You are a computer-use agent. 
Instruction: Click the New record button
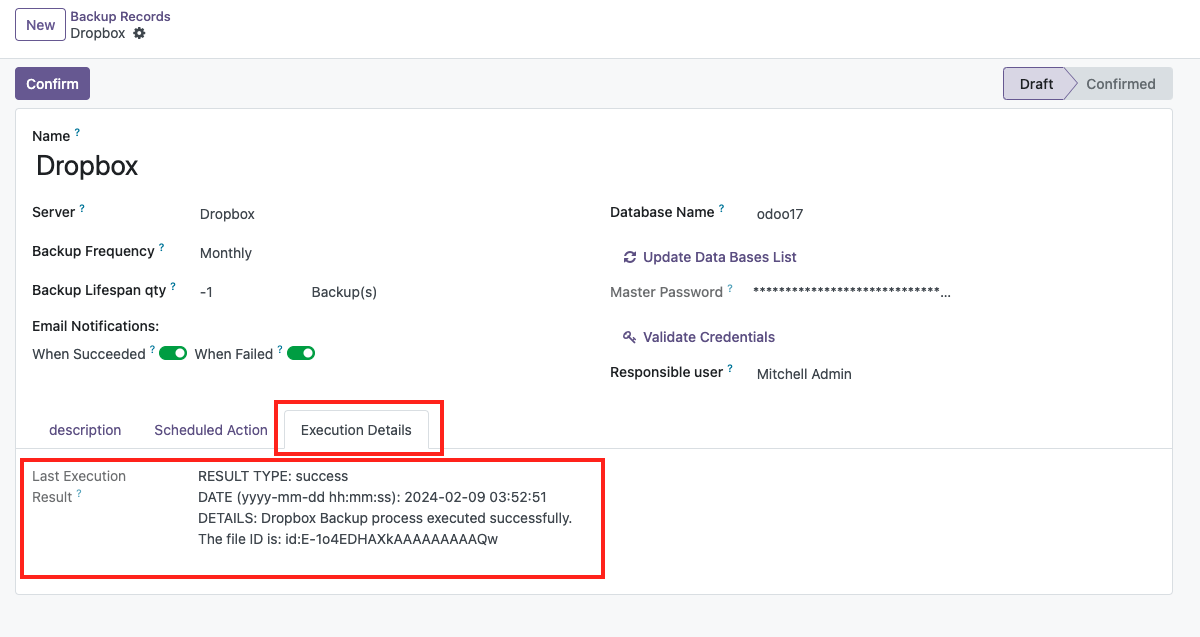click(40, 25)
